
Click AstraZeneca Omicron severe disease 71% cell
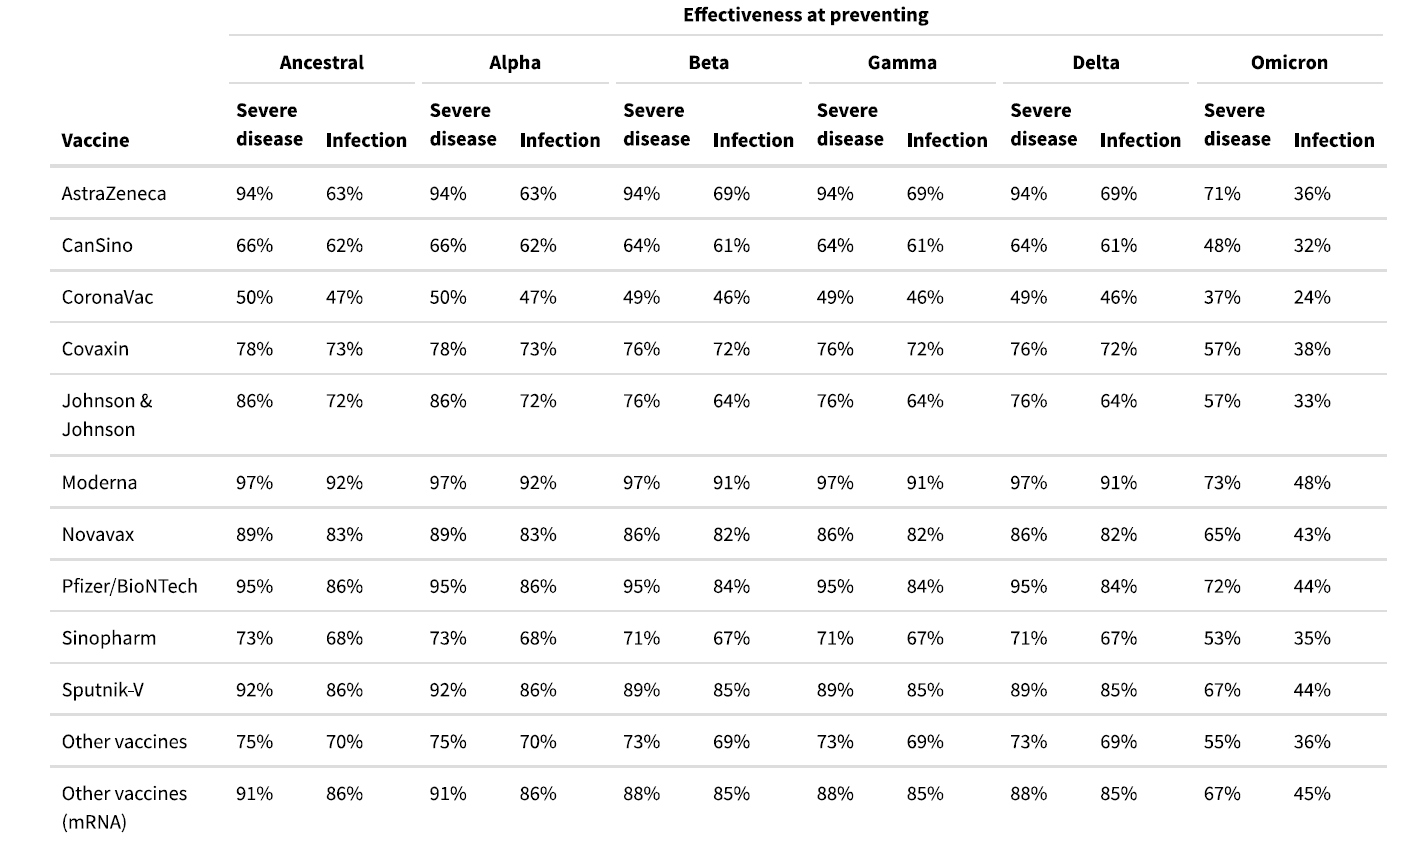[1222, 193]
